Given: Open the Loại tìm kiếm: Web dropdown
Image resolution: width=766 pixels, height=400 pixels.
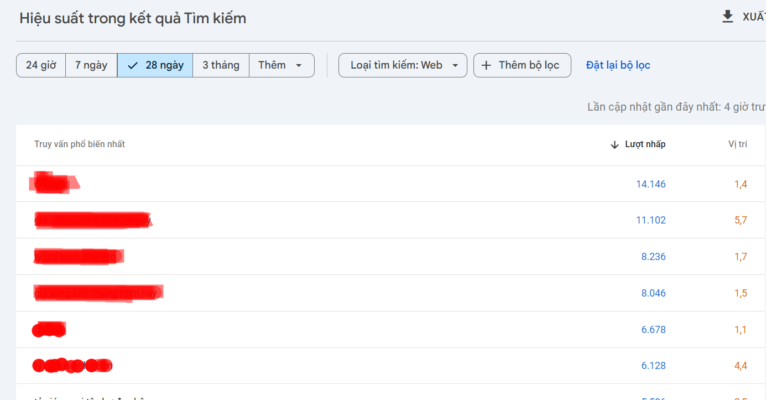Looking at the screenshot, I should (x=403, y=65).
